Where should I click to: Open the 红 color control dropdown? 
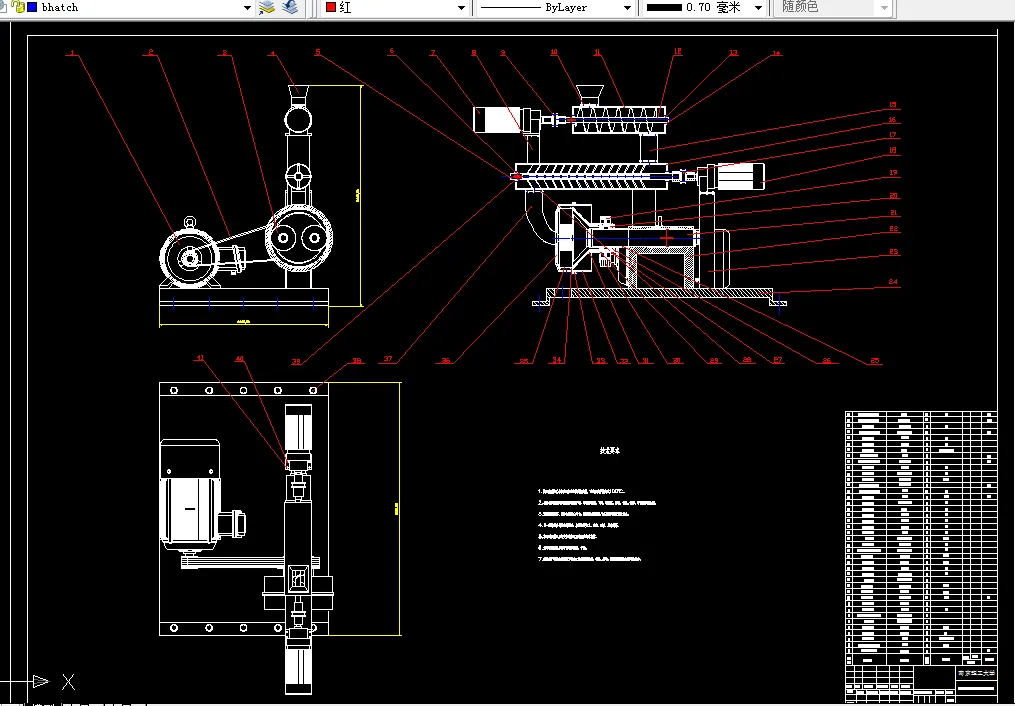click(461, 8)
